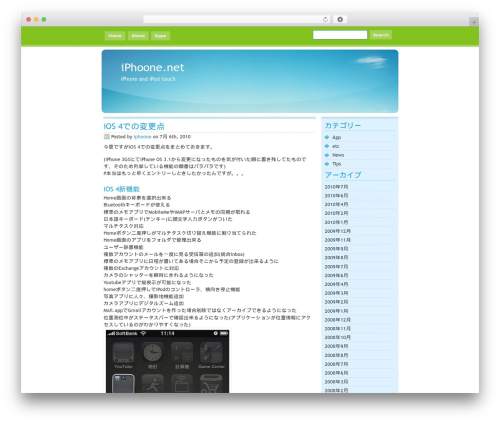Open the 2008年11月 archive
Screen dimensions: 500x423
[x=338, y=329]
